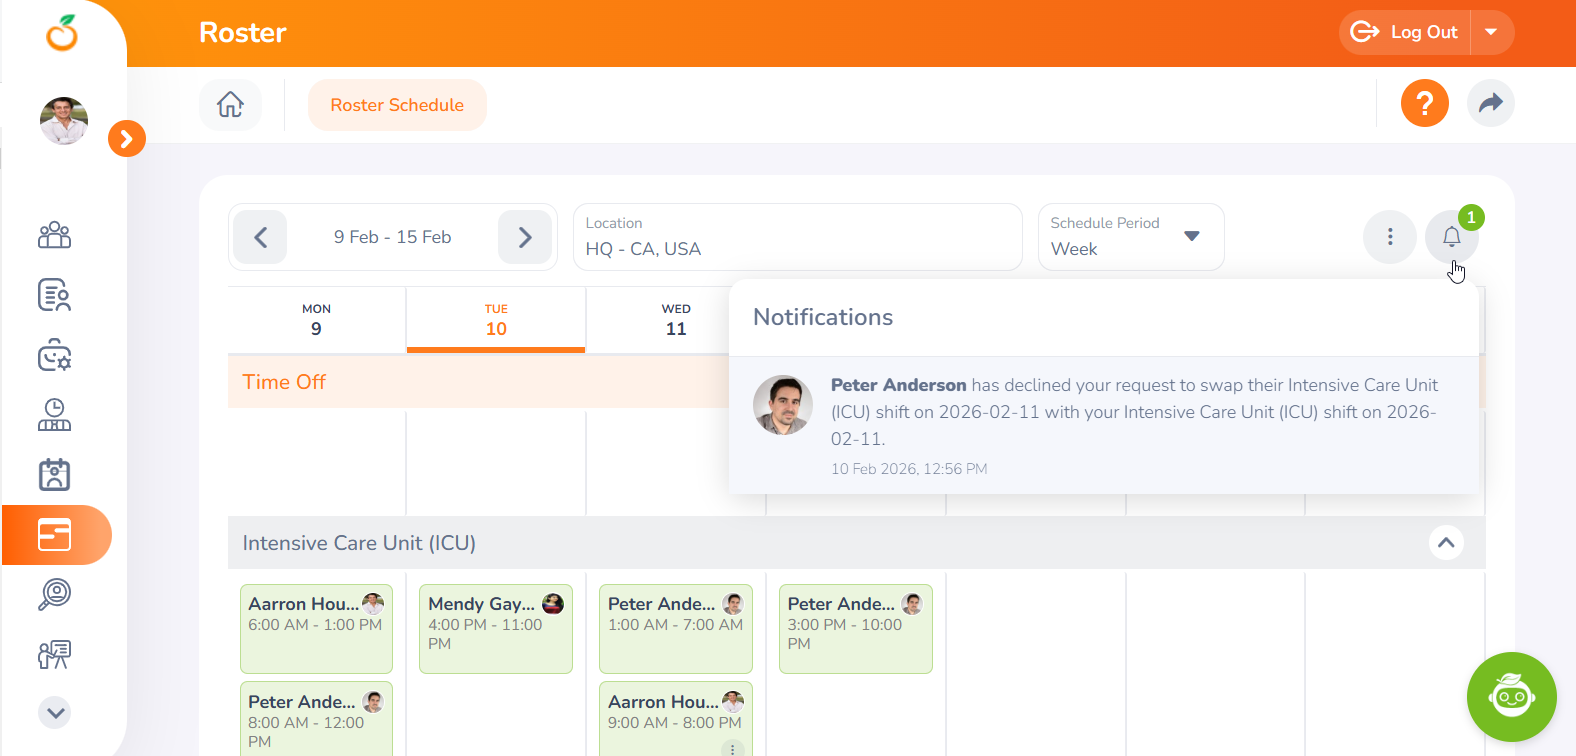Go to the previous week

coord(261,237)
